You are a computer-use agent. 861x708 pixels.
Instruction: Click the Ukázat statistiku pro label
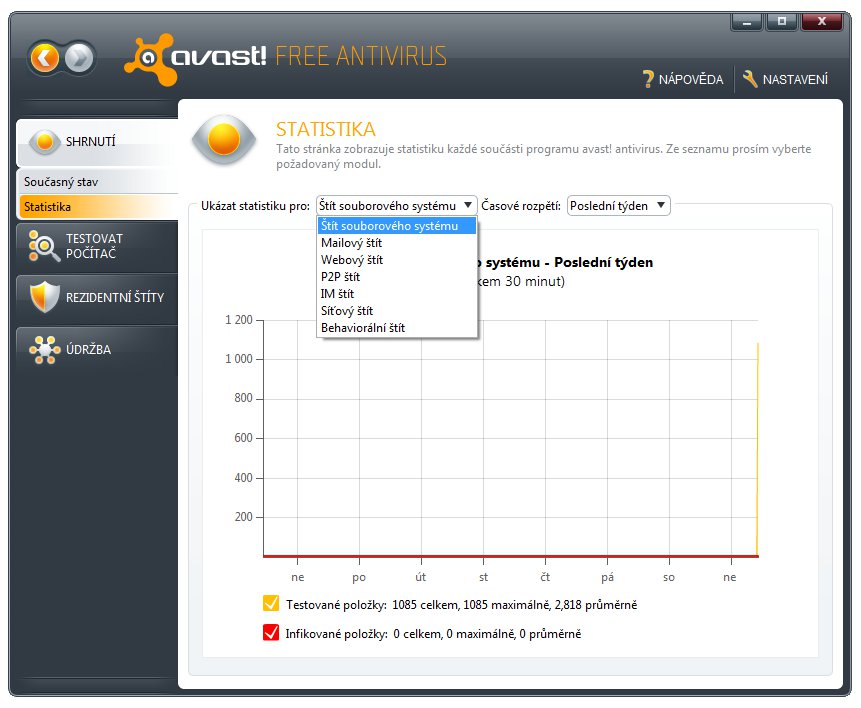[255, 206]
